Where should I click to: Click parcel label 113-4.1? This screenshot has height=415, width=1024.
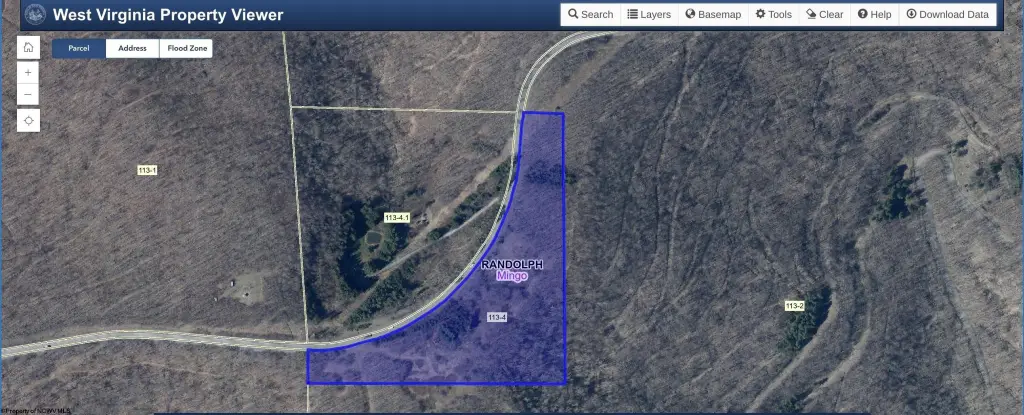click(396, 218)
